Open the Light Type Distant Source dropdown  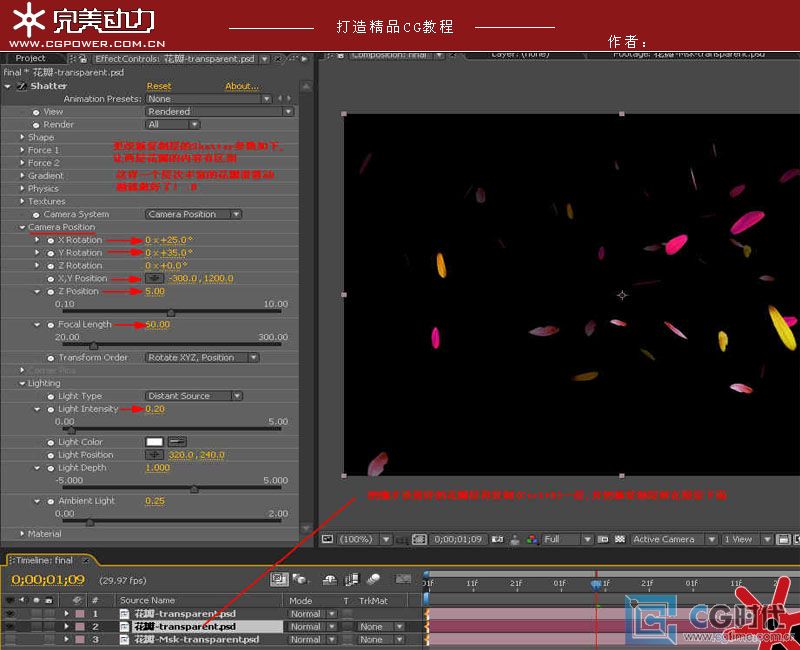pos(193,396)
